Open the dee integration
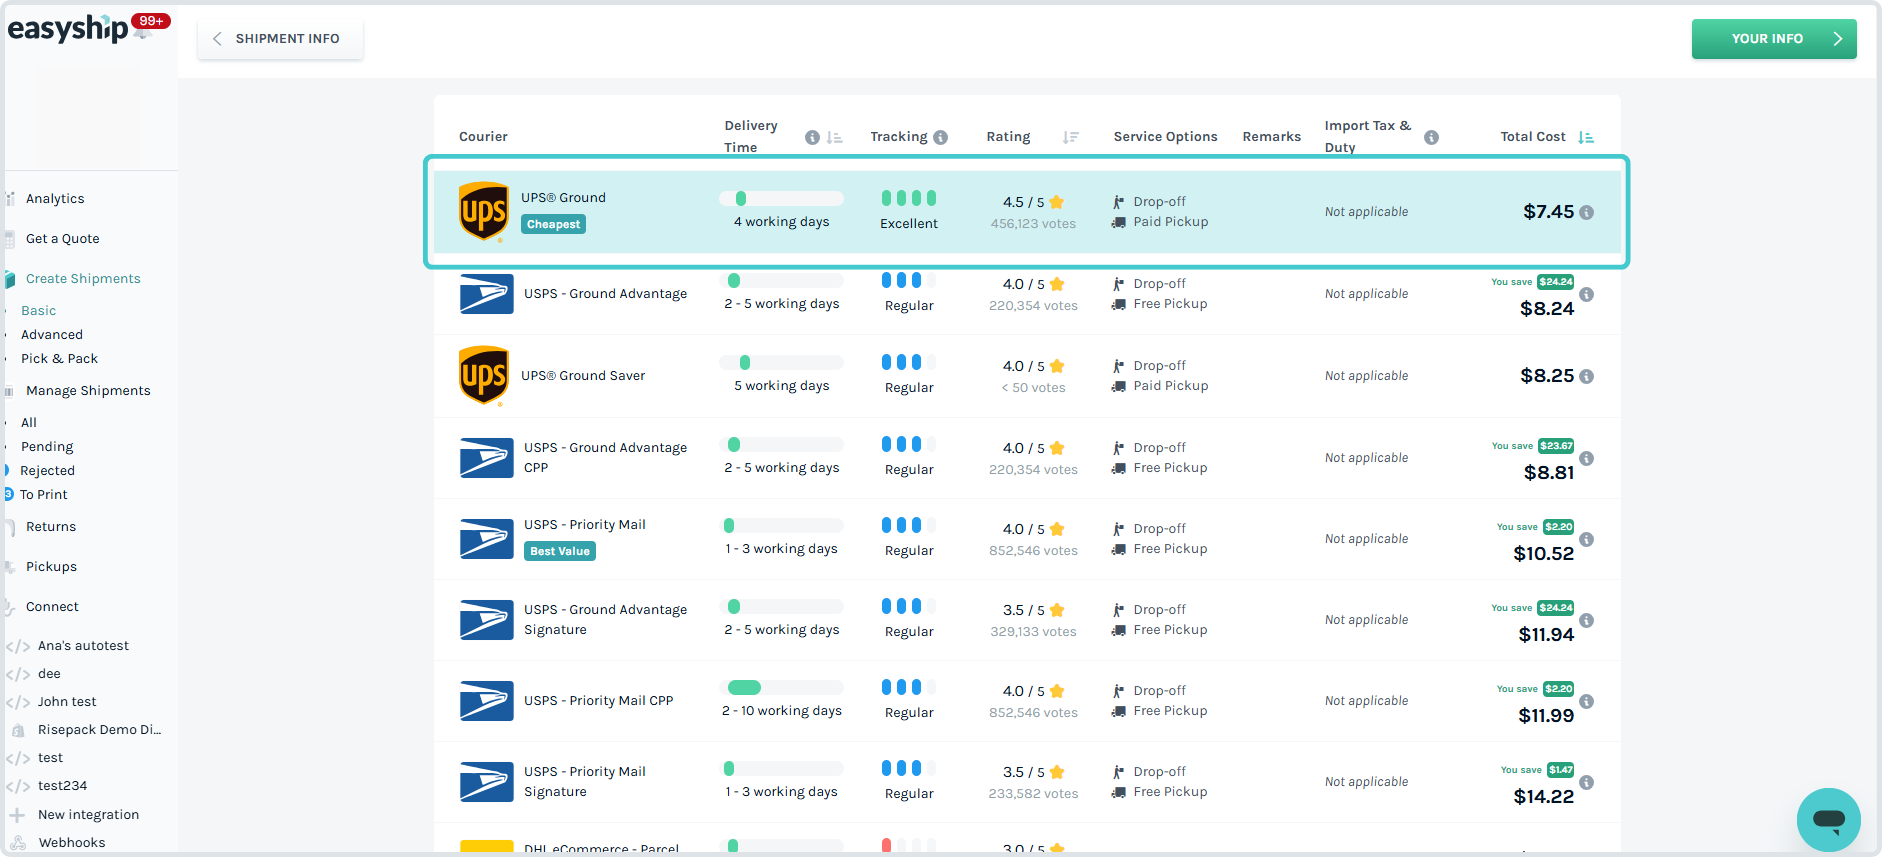The width and height of the screenshot is (1882, 857). (49, 674)
